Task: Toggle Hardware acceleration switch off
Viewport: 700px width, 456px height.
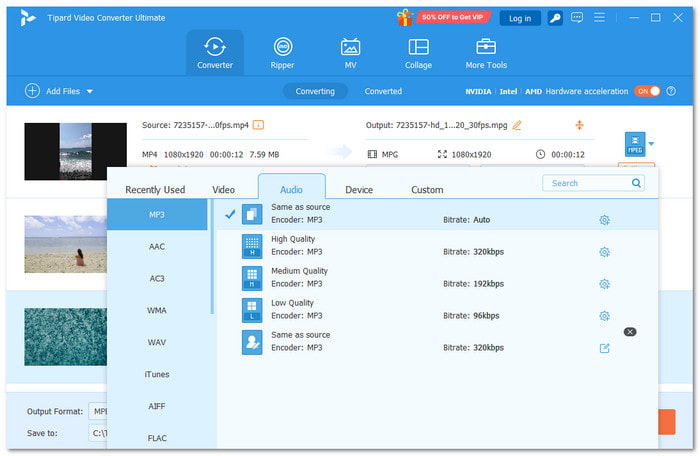Action: coord(646,91)
